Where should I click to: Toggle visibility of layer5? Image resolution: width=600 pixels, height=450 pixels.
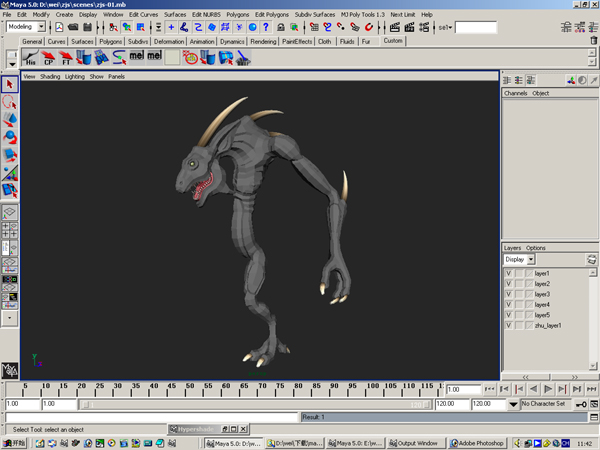click(x=509, y=315)
